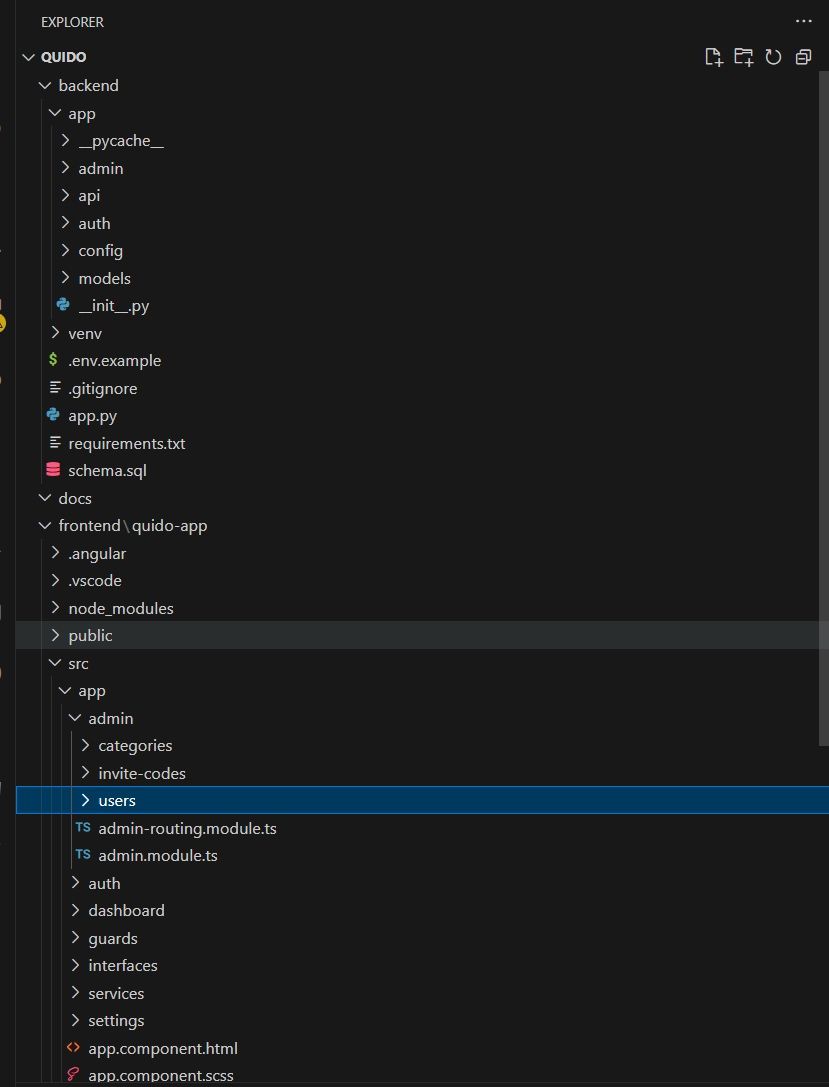The width and height of the screenshot is (829, 1087).
Task: Open the Explorer views menu with the ellipsis
Action: click(x=803, y=21)
